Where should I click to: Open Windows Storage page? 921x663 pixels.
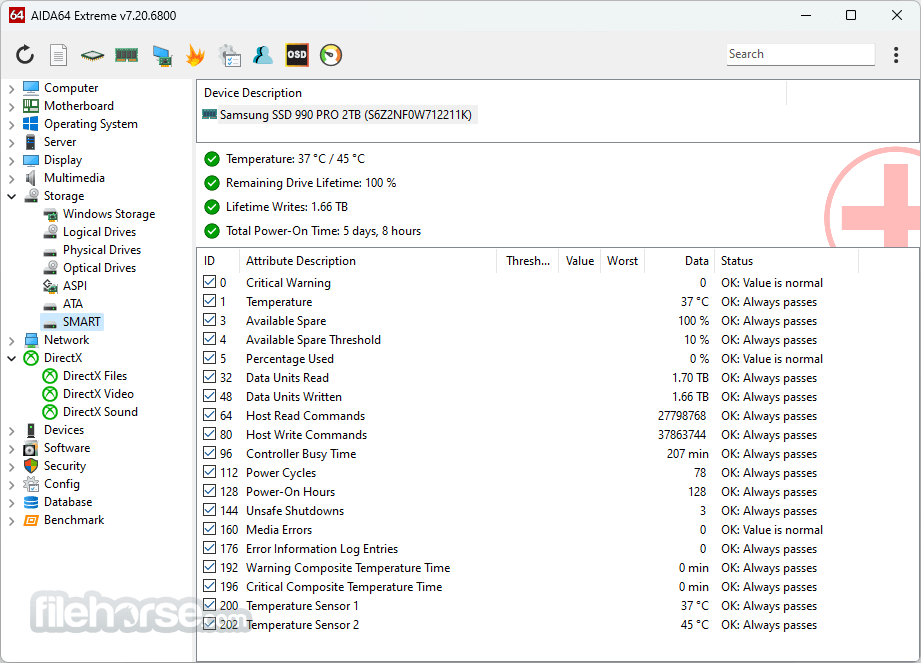(x=109, y=214)
